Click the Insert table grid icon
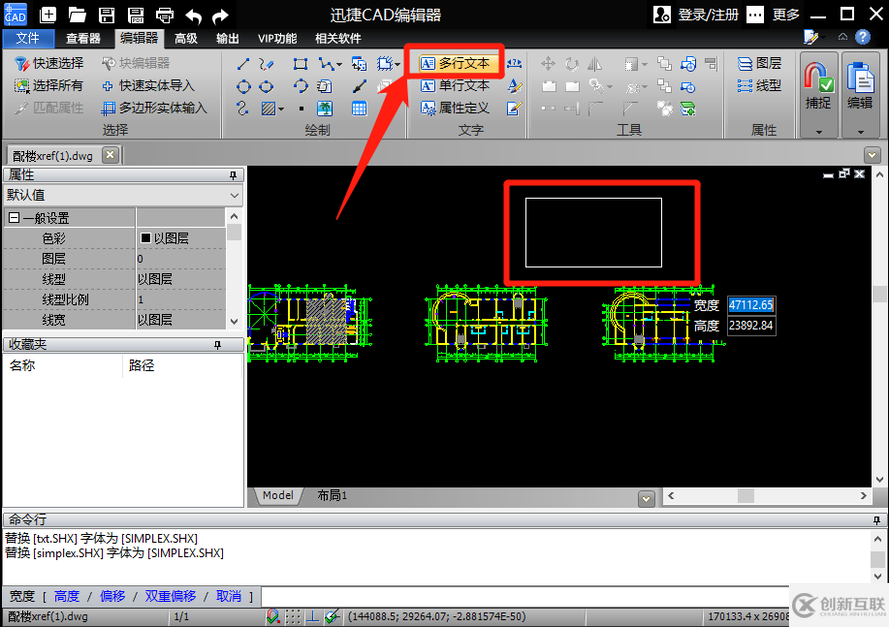The width and height of the screenshot is (889, 627). (x=359, y=108)
